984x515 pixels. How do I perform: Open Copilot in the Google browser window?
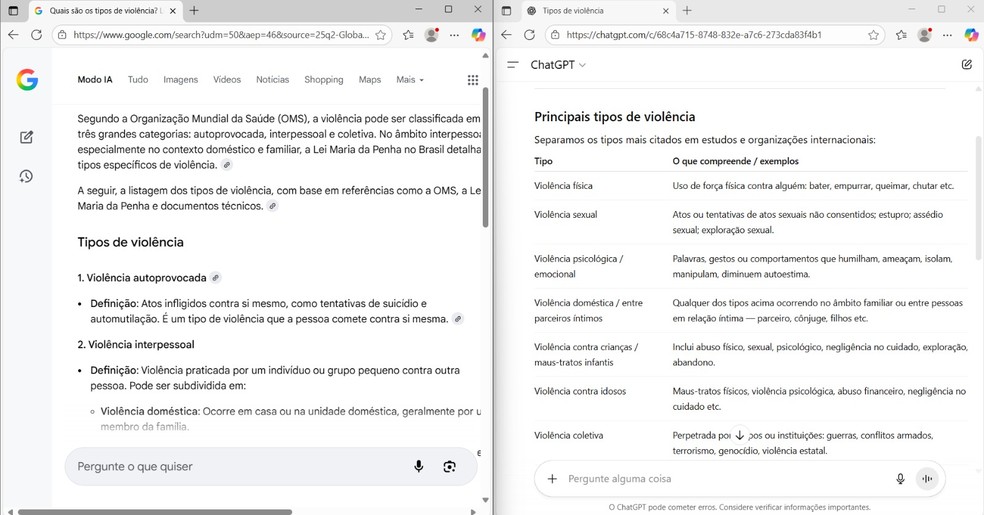point(479,35)
